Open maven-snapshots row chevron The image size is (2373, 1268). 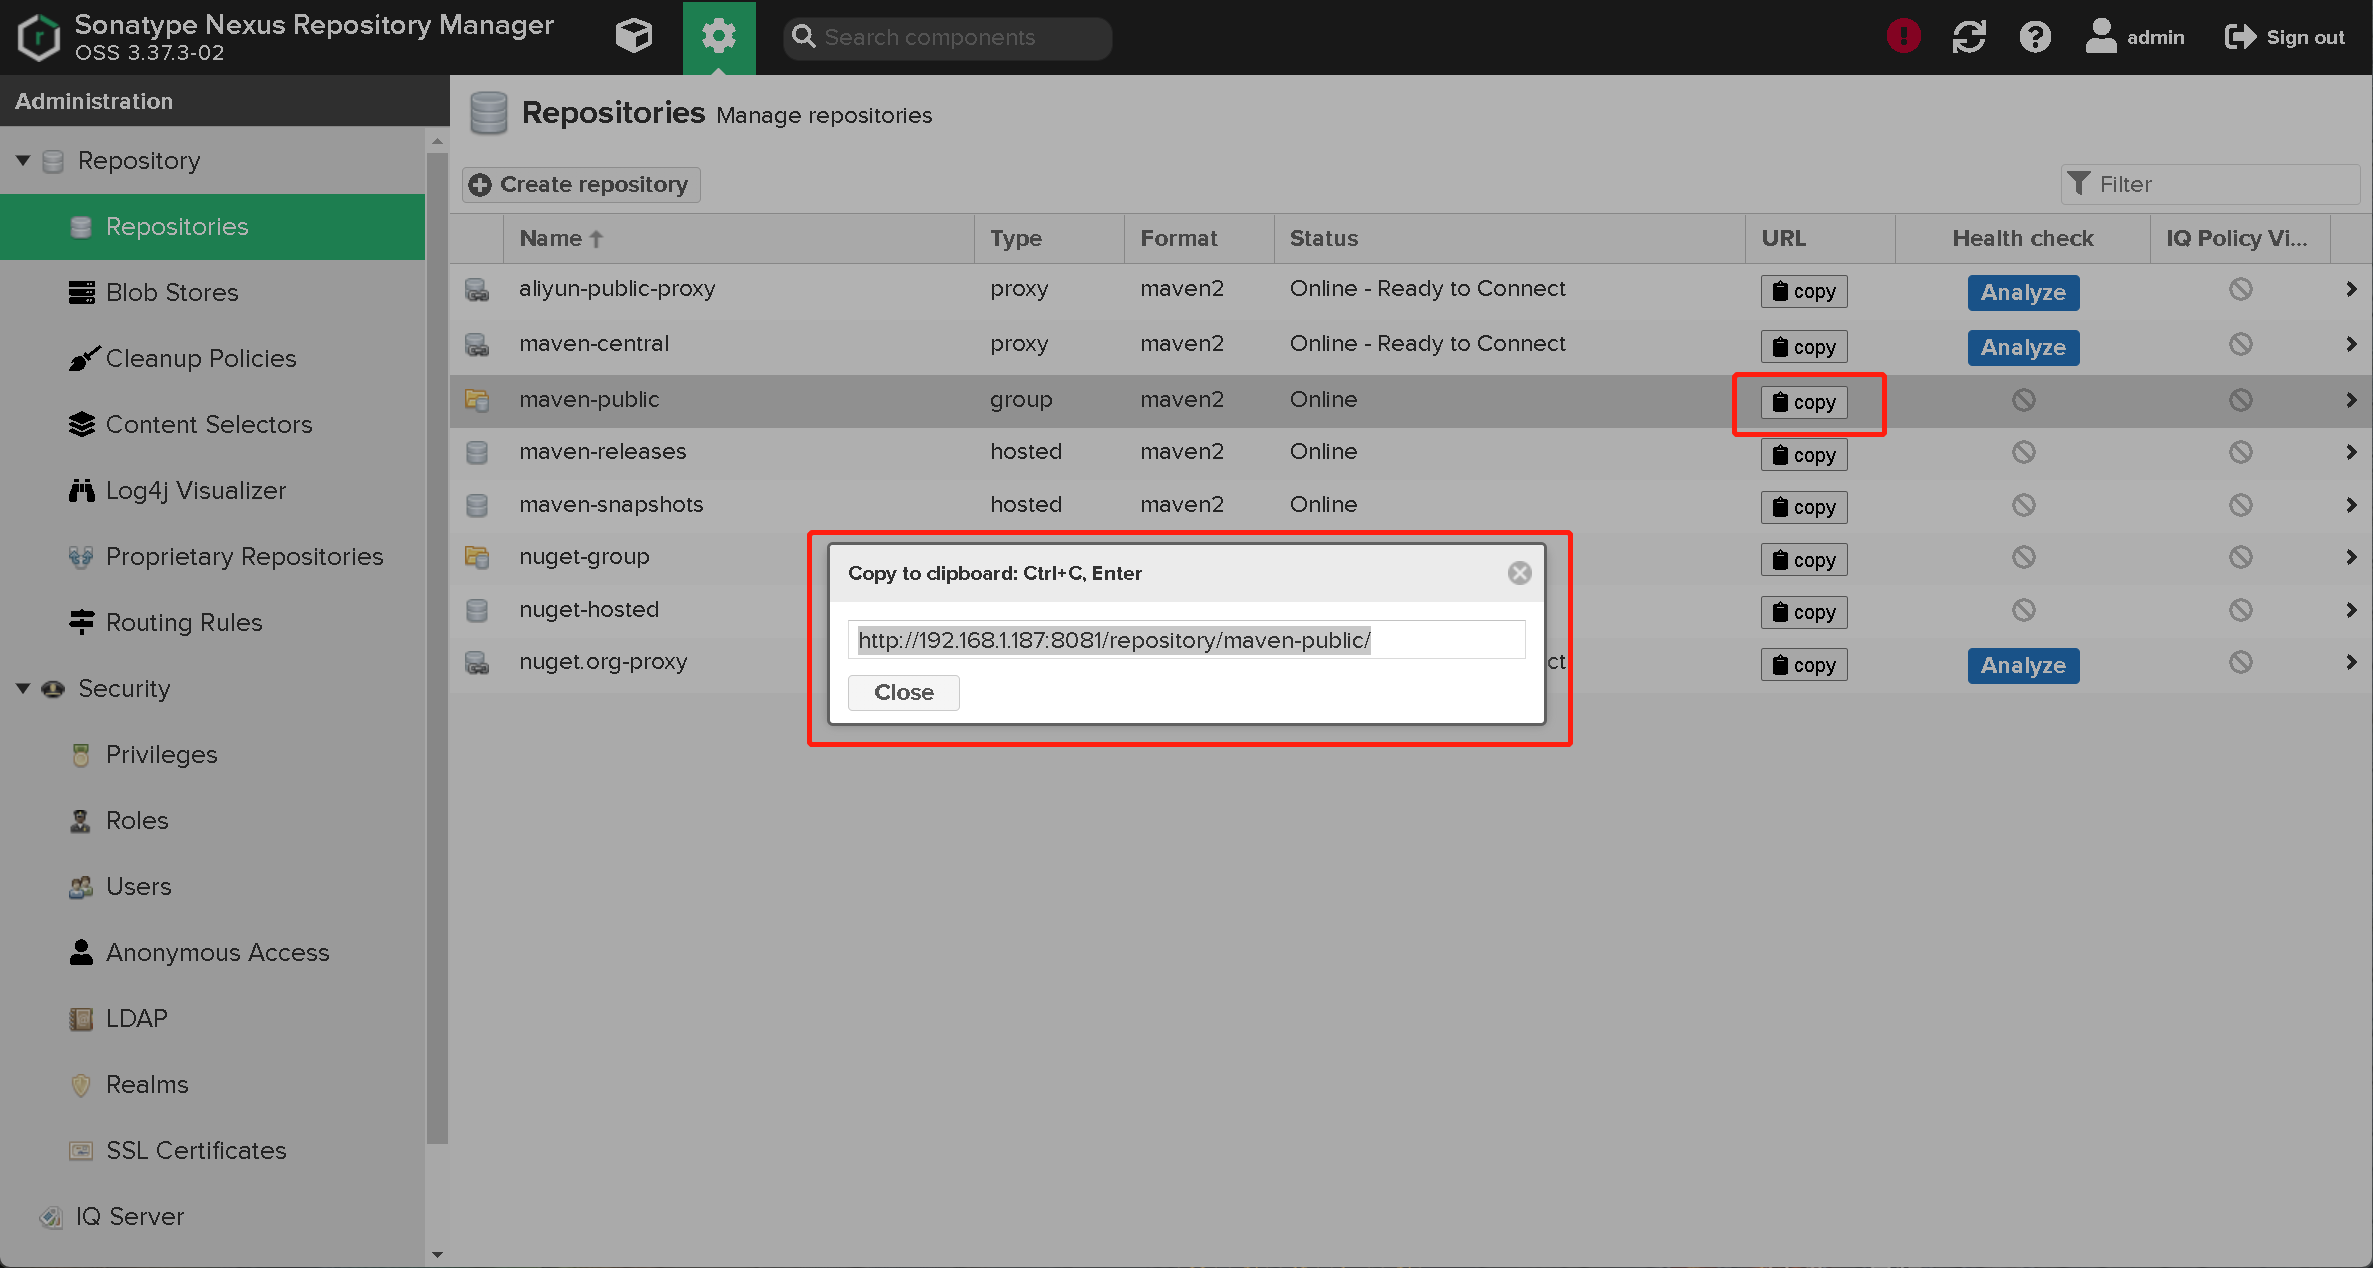(x=2351, y=505)
